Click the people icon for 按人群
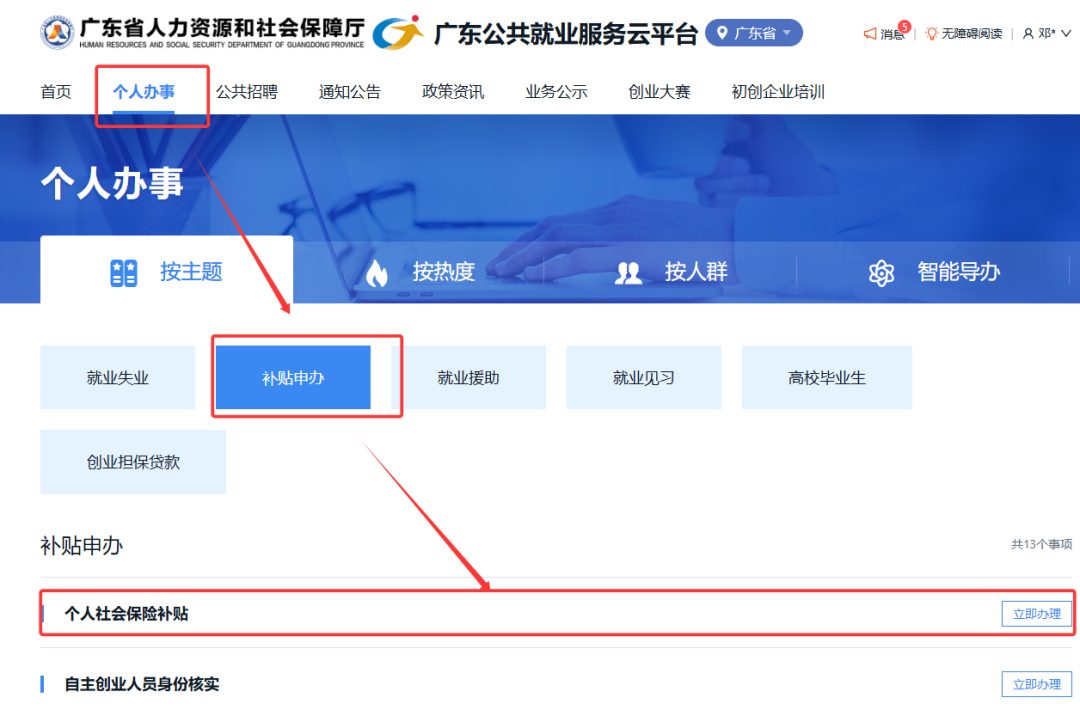The image size is (1080, 710). (628, 272)
